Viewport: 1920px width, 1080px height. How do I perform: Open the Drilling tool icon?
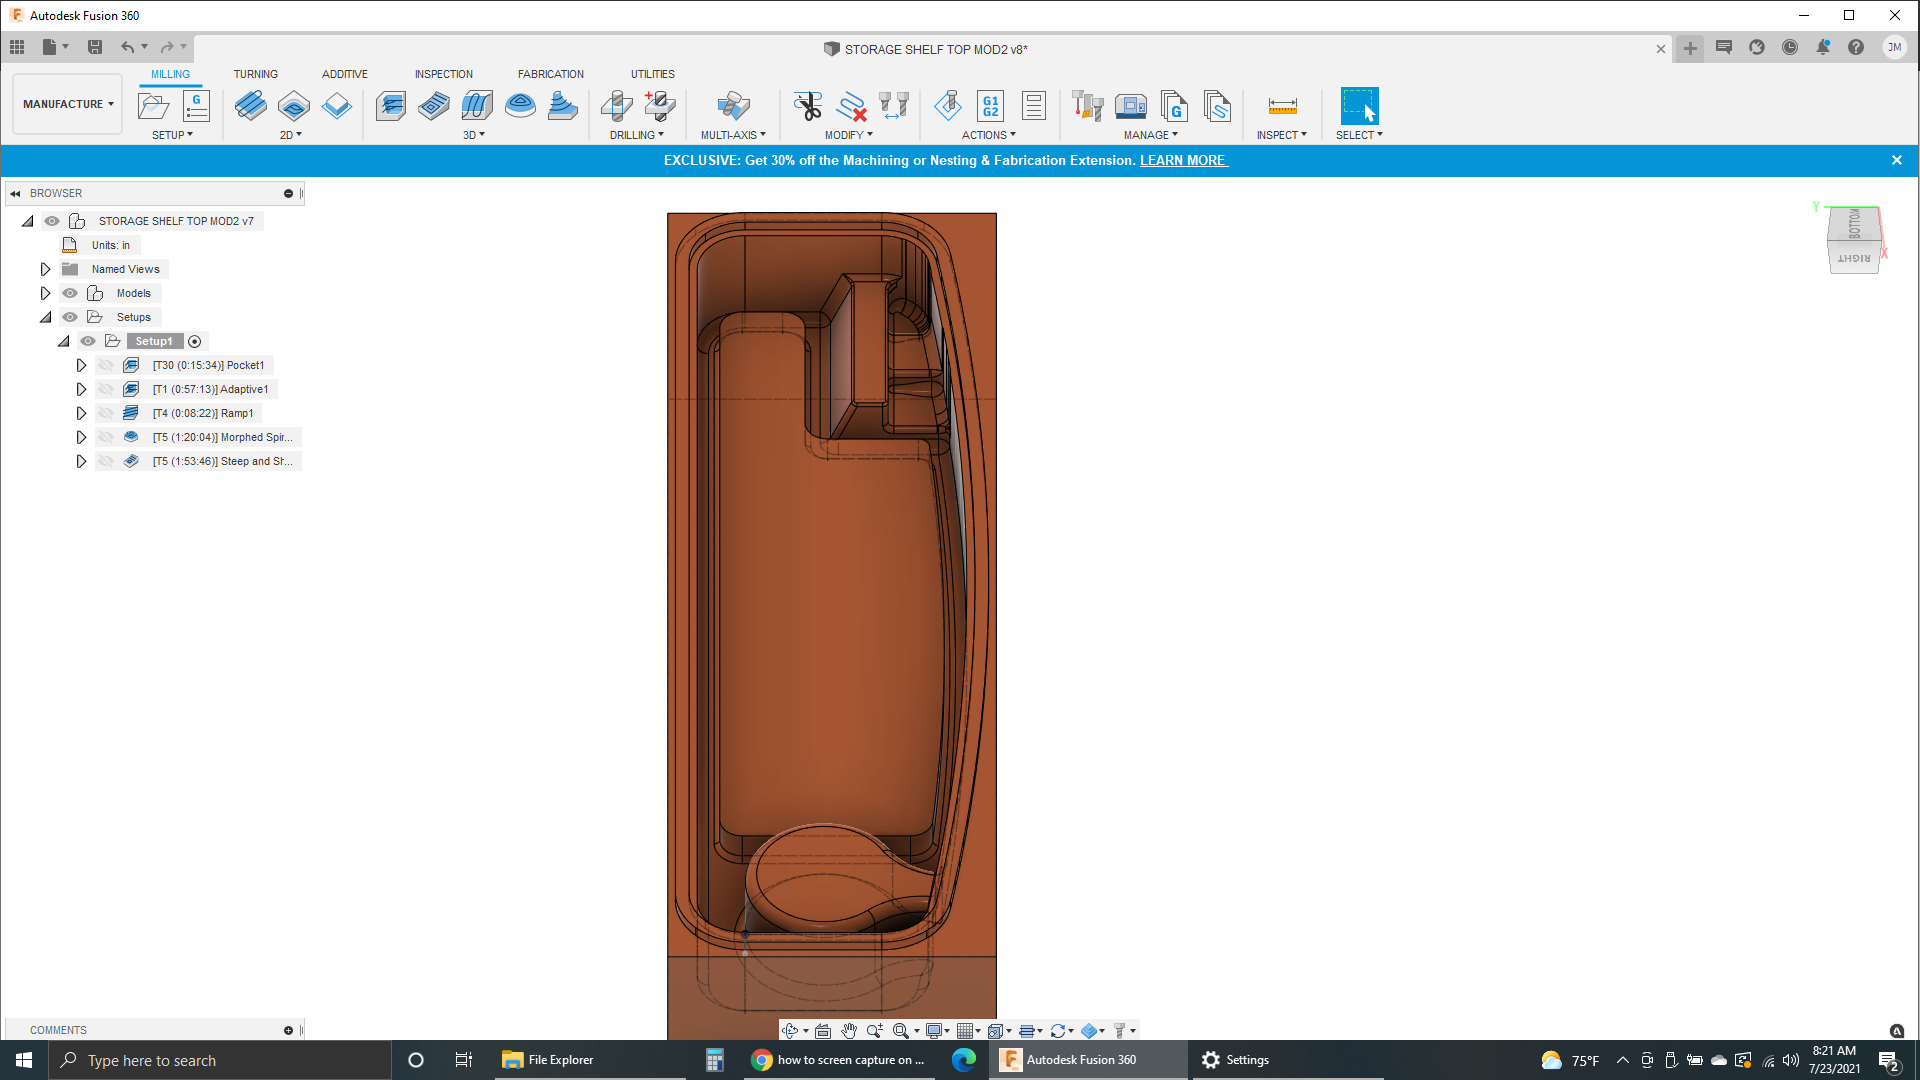click(x=616, y=107)
